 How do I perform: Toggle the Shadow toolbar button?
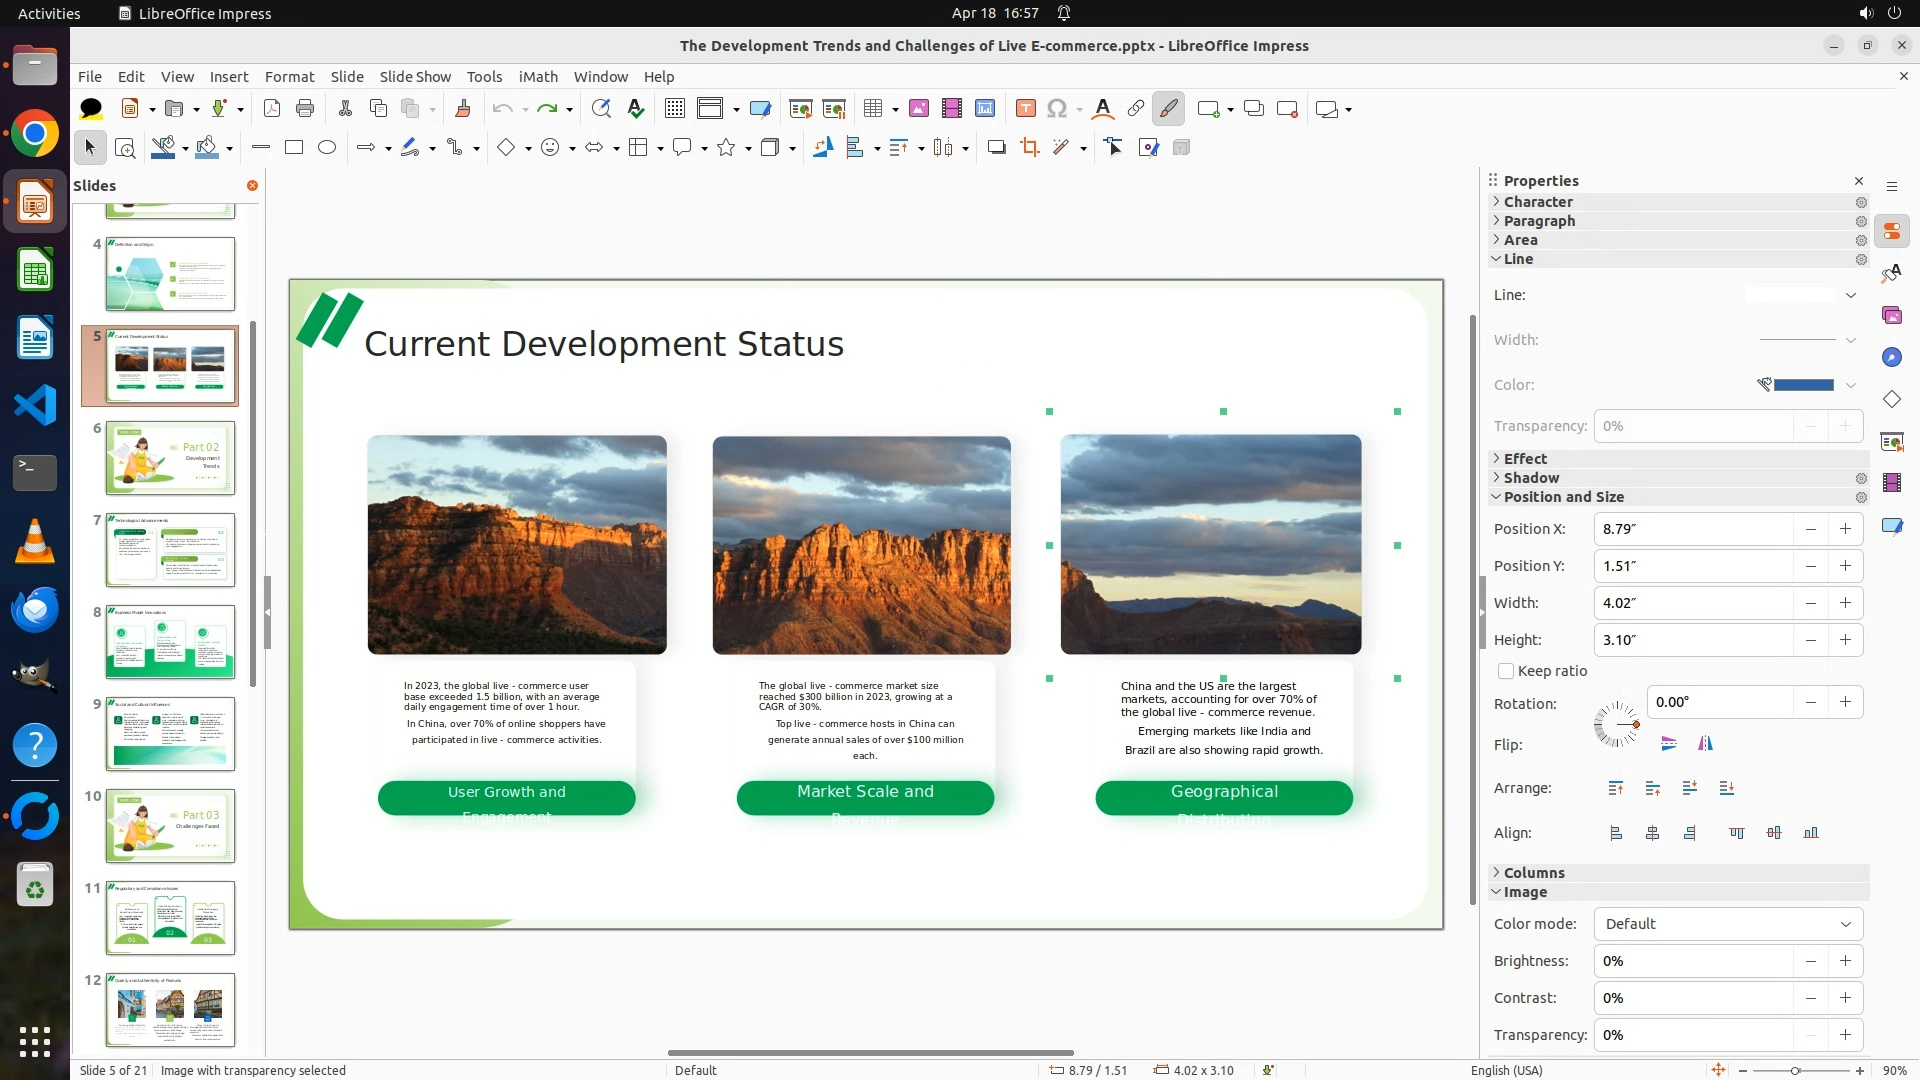[x=996, y=148]
